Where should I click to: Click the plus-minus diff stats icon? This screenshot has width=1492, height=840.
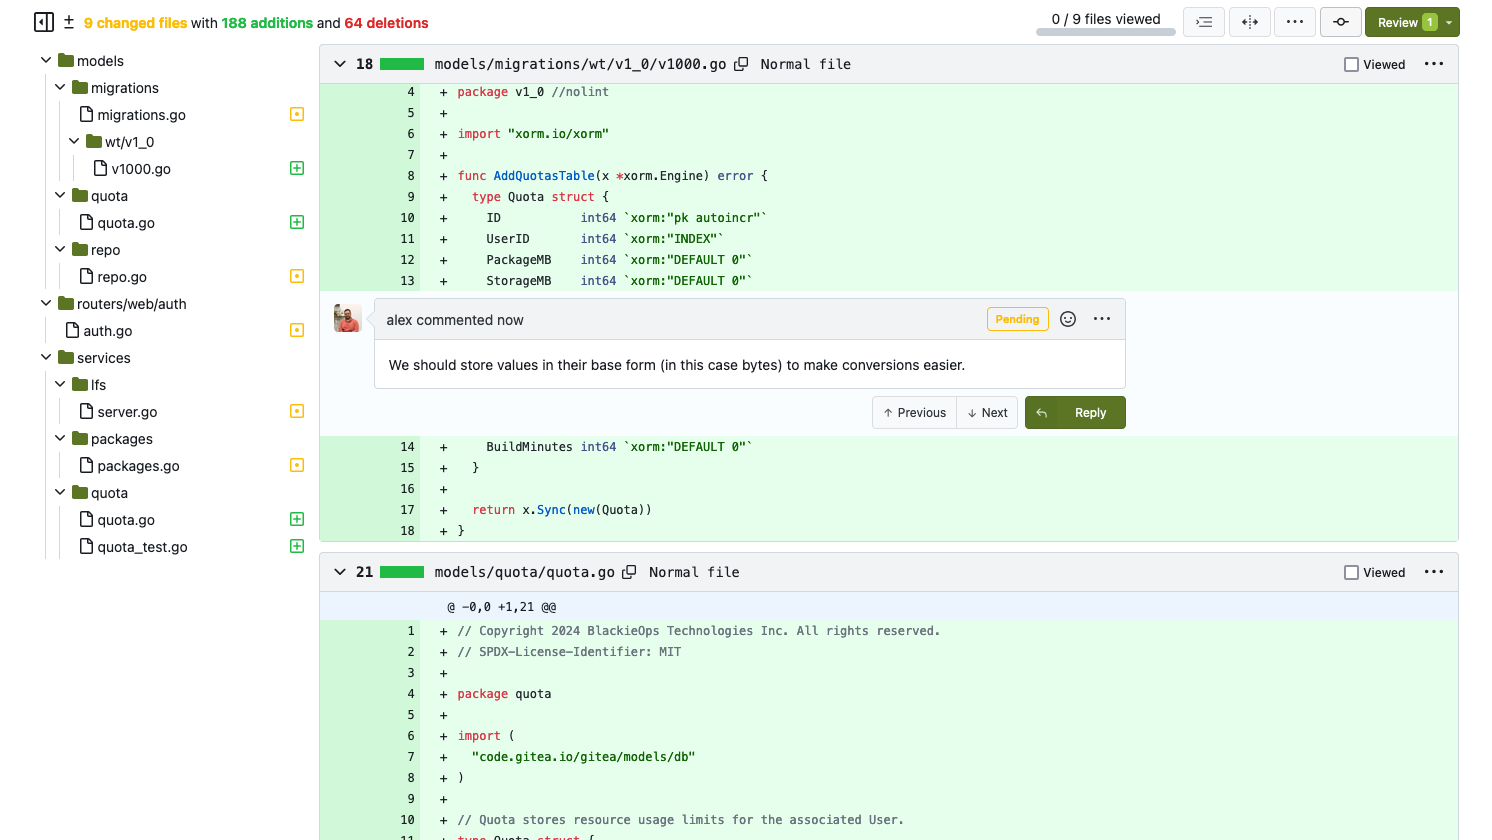coord(69,22)
